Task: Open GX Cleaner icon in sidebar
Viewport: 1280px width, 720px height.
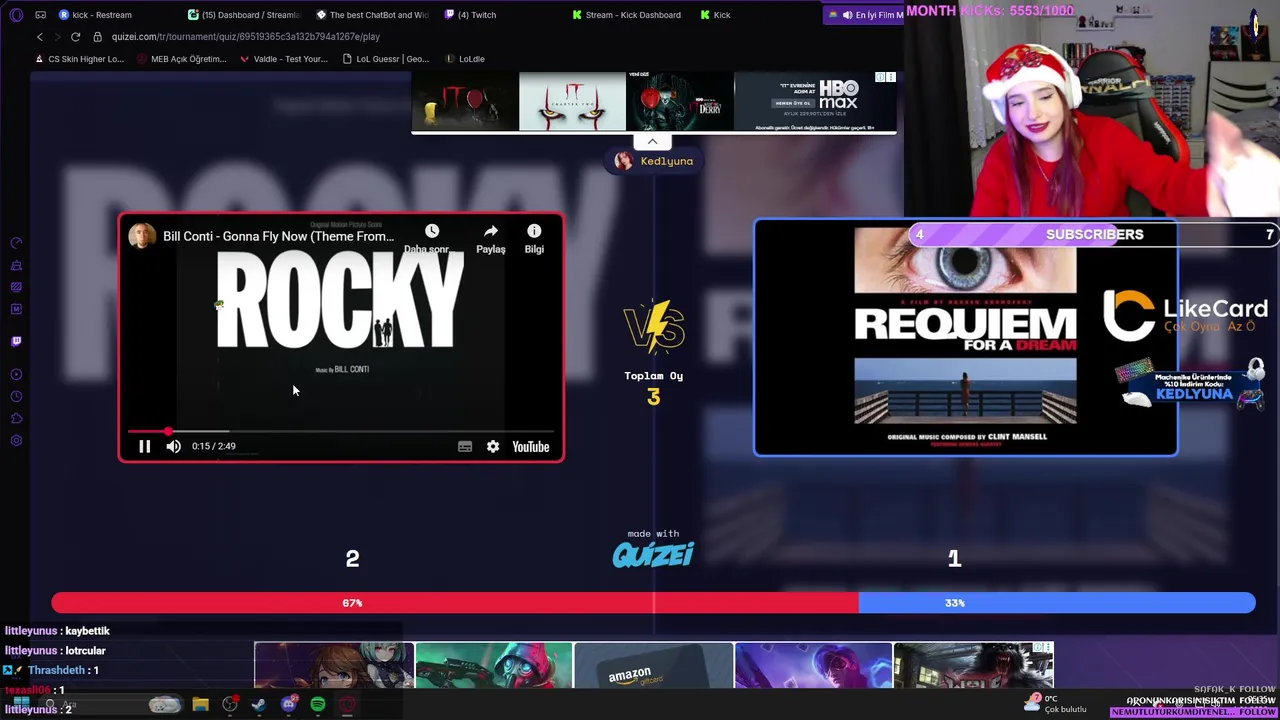Action: [x=16, y=265]
